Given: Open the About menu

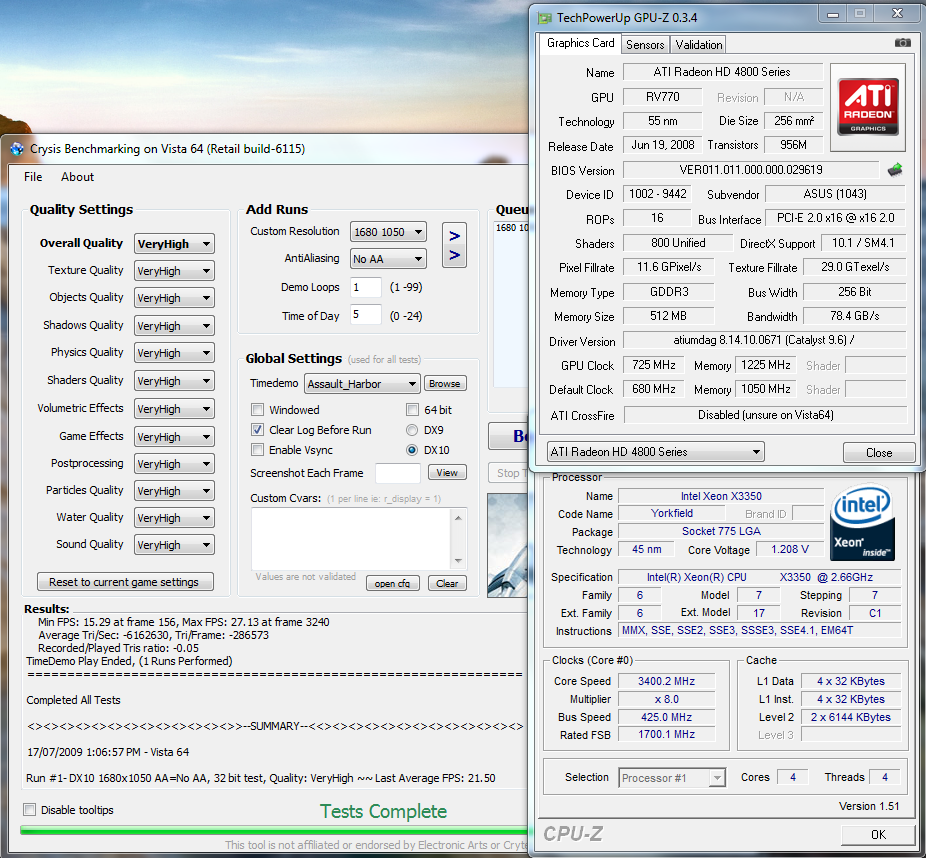Looking at the screenshot, I should tap(77, 177).
